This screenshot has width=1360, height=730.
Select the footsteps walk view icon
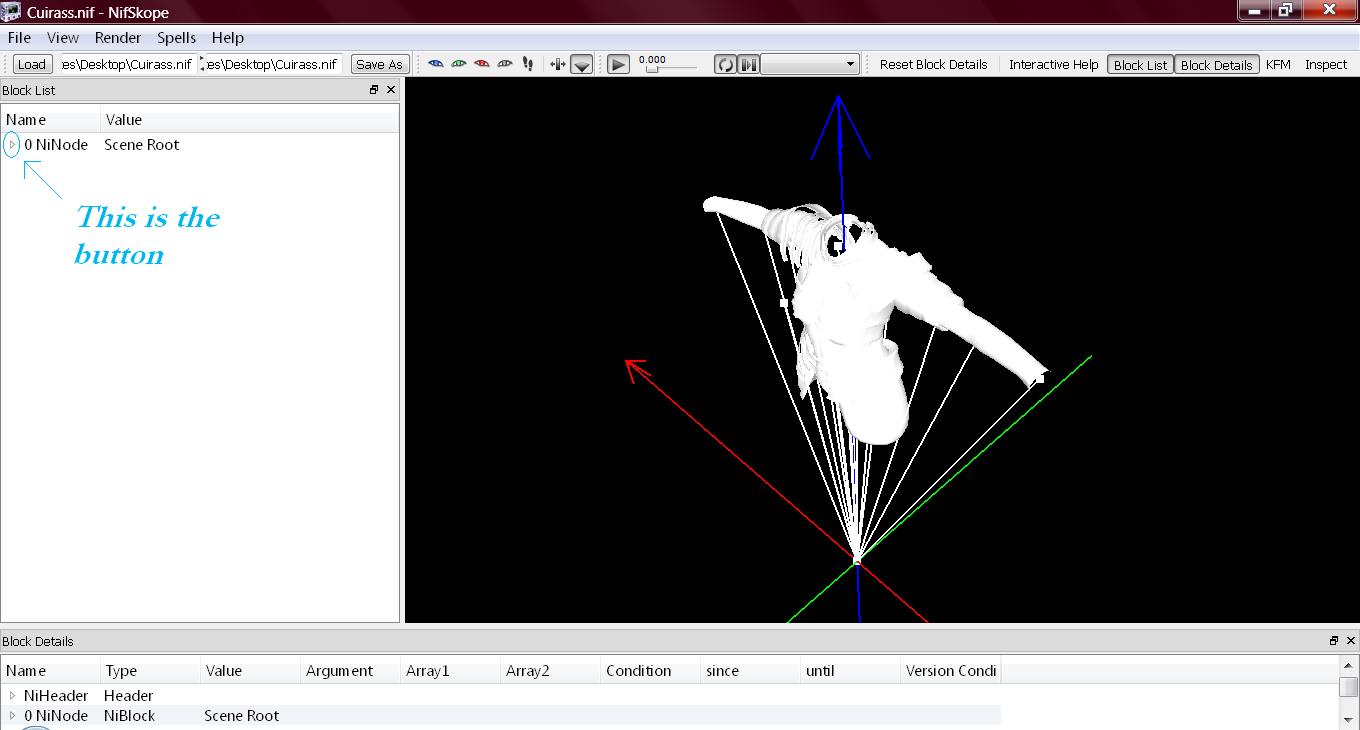coord(528,64)
